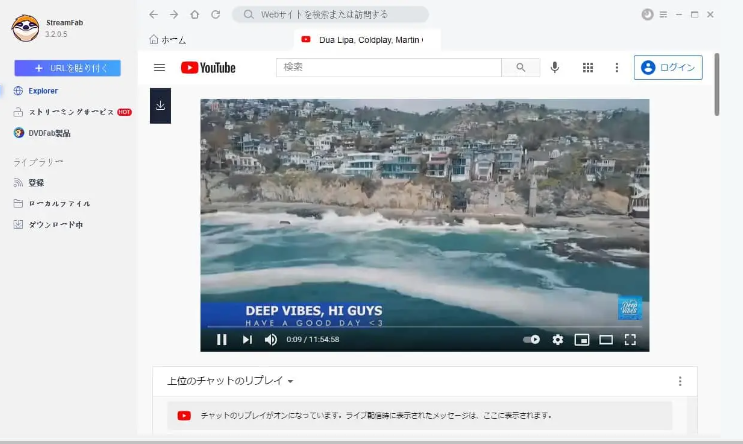Click the page vertical scrollbar
This screenshot has height=444, width=743.
716,84
